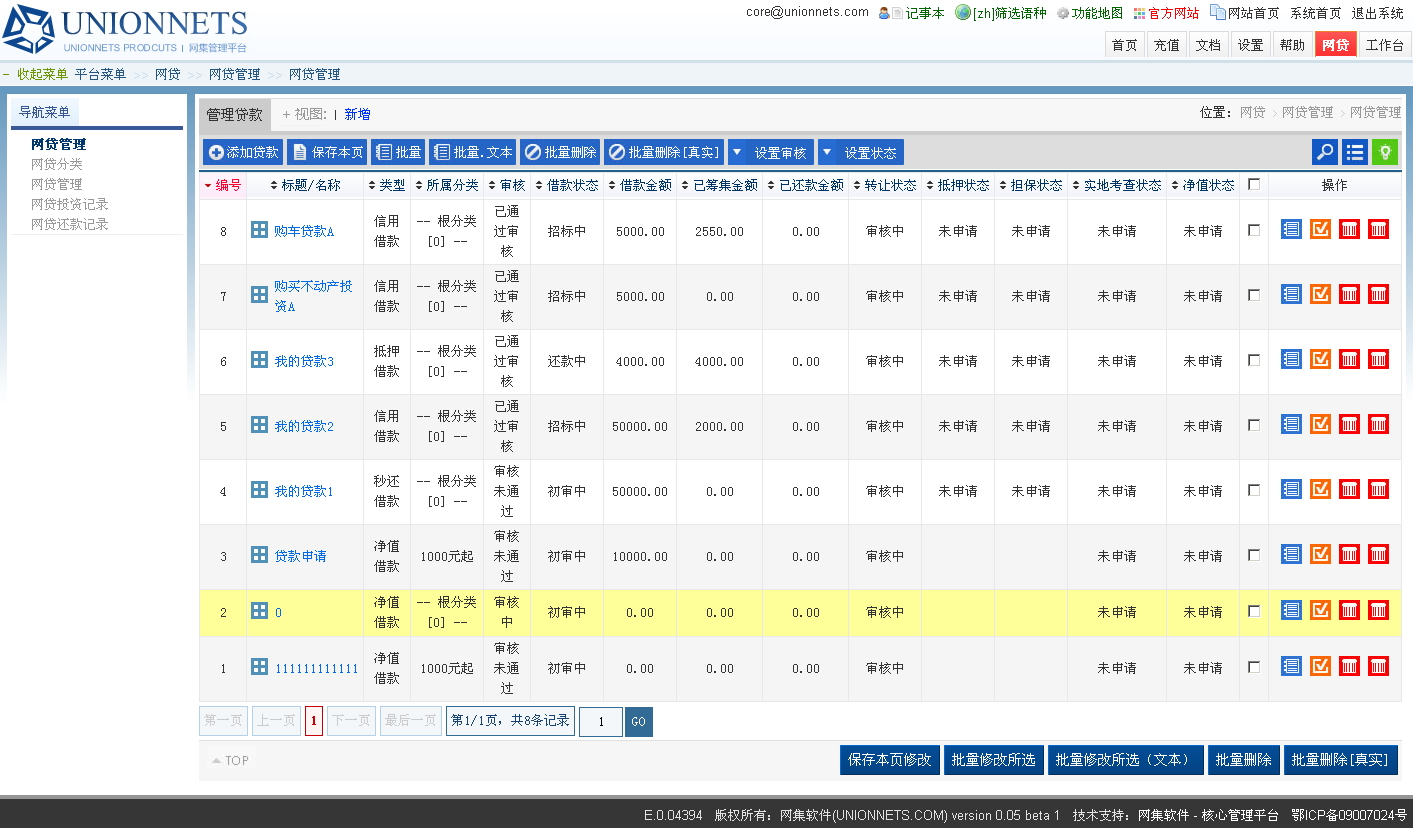1413x828 pixels.
Task: Click orange edit icon for 我的贷款3 row
Action: (x=1320, y=359)
